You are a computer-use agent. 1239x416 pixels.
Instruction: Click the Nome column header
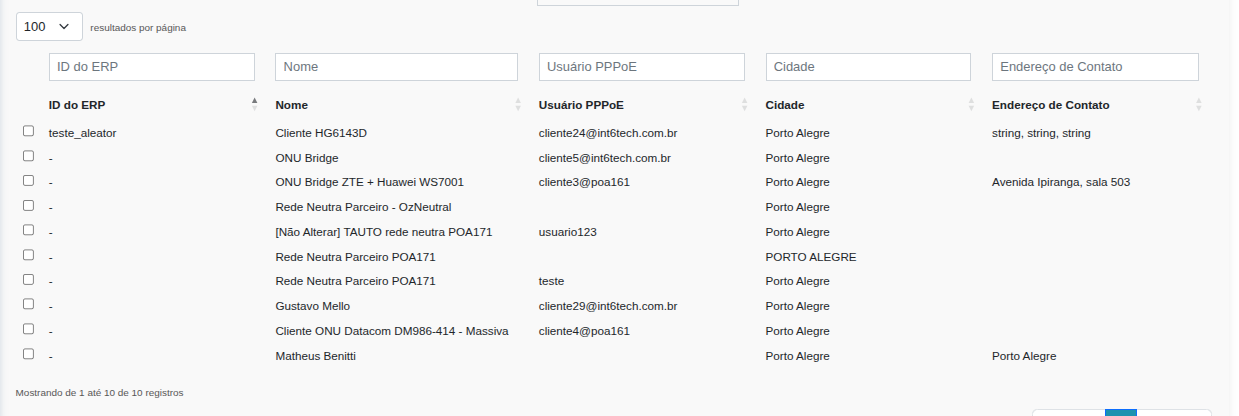292,105
